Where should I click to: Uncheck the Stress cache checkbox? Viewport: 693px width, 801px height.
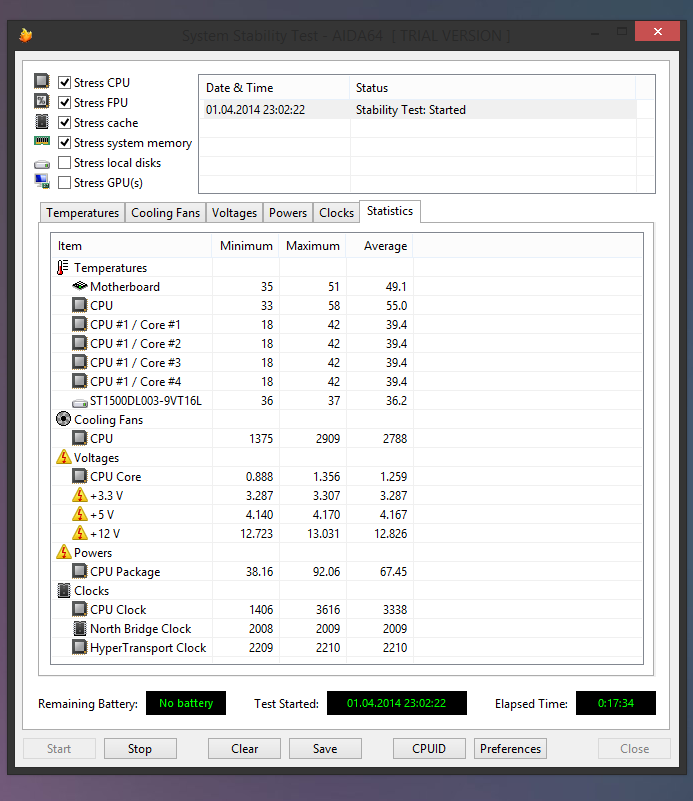point(64,123)
